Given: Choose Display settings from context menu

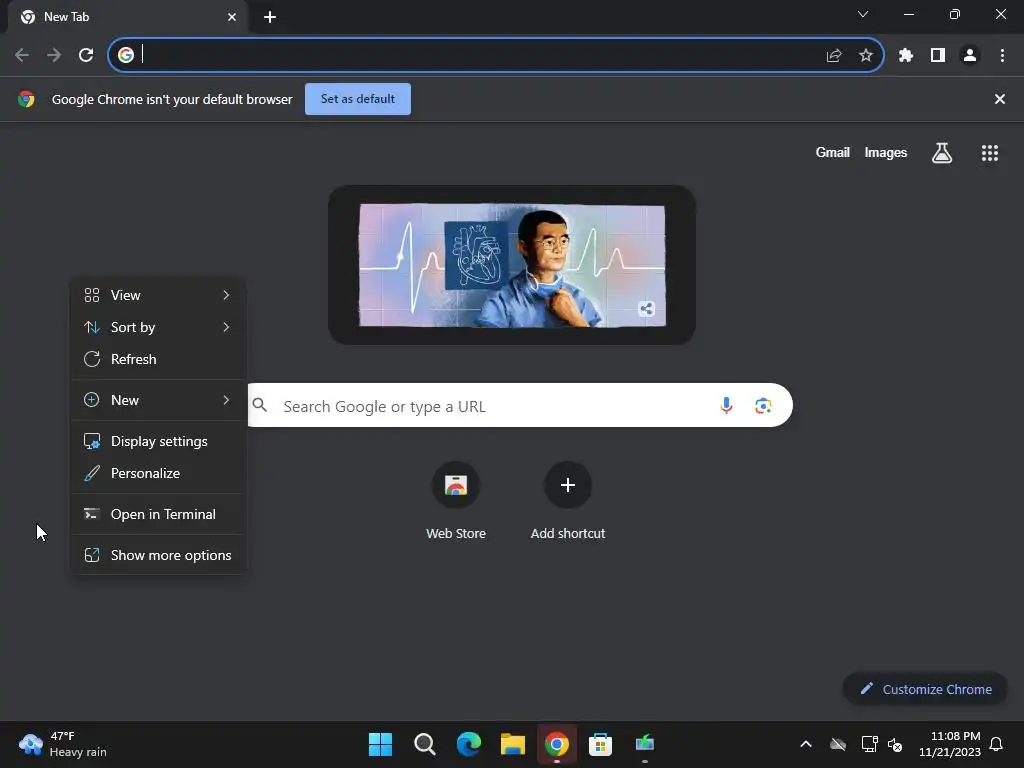Looking at the screenshot, I should coord(157,441).
